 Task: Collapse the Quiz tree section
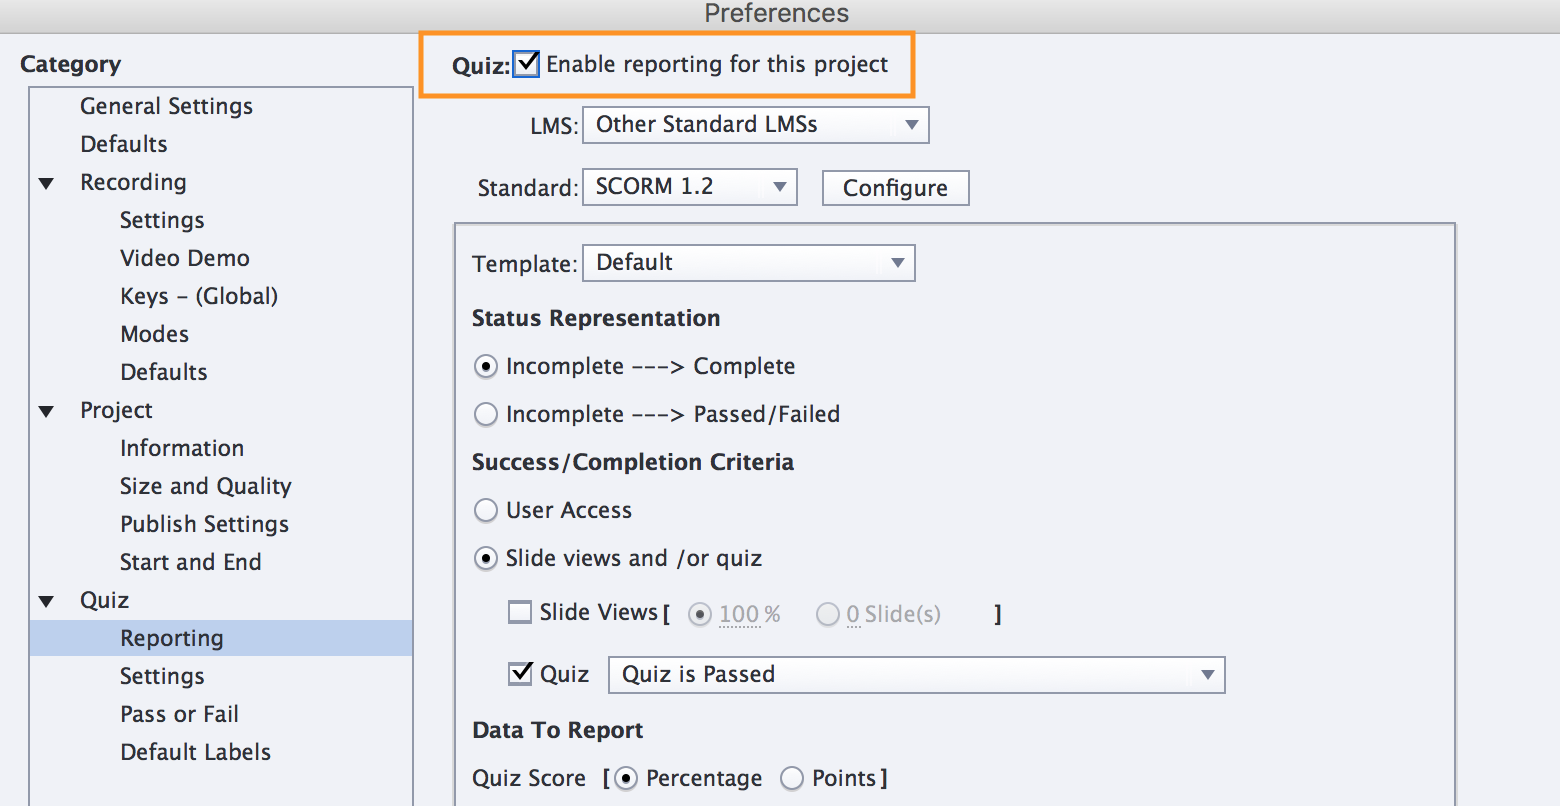click(47, 600)
